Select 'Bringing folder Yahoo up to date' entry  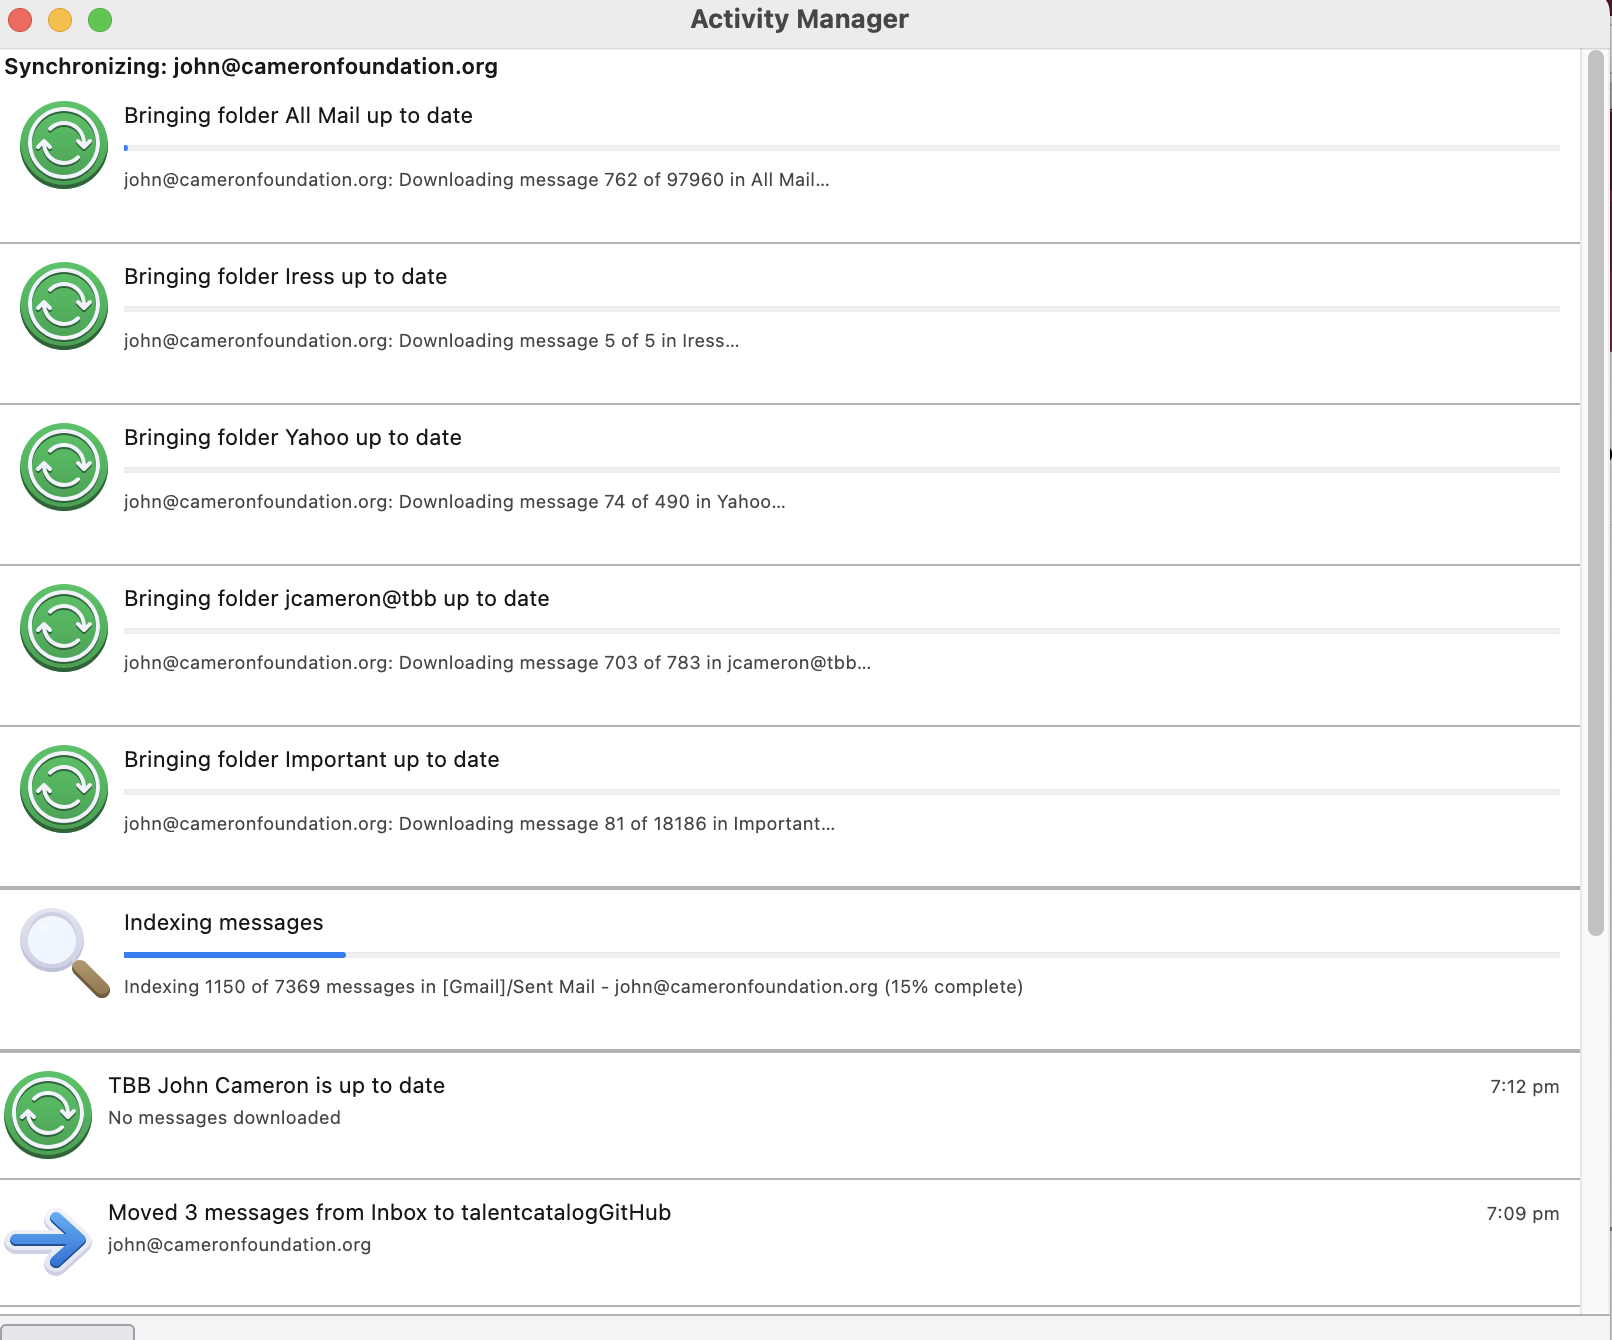293,438
